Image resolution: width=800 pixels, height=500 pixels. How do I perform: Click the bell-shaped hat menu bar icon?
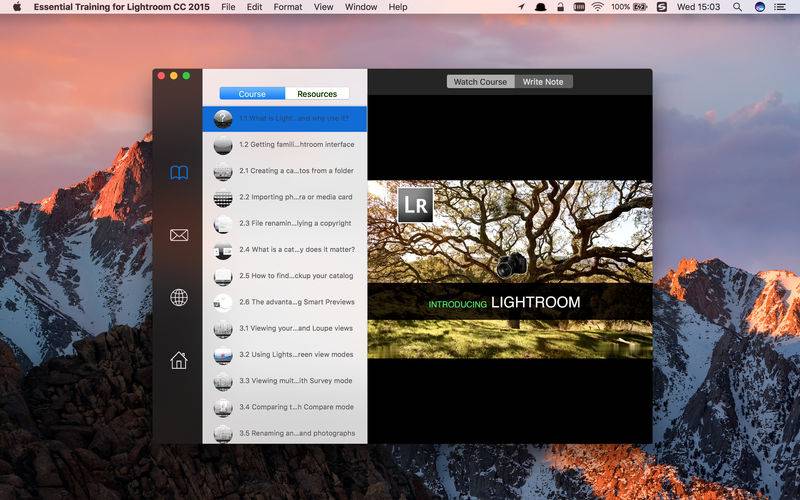pyautogui.click(x=540, y=7)
